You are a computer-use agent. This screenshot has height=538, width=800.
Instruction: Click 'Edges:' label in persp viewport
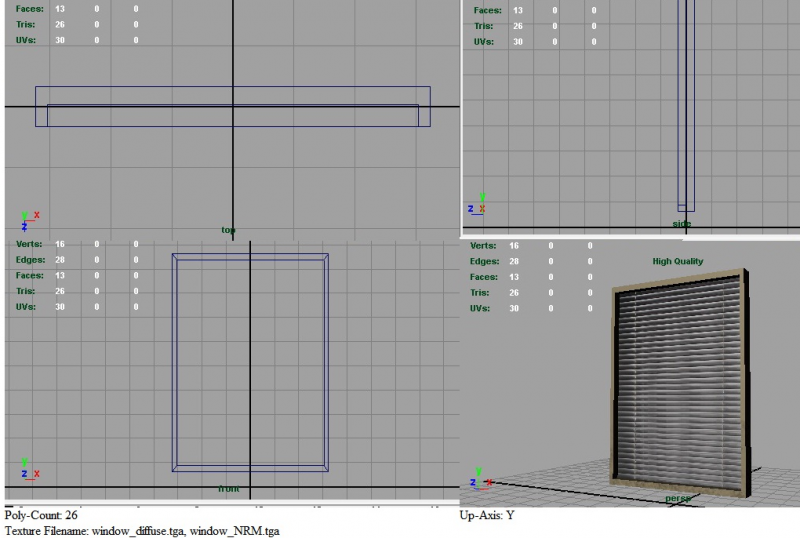[484, 261]
